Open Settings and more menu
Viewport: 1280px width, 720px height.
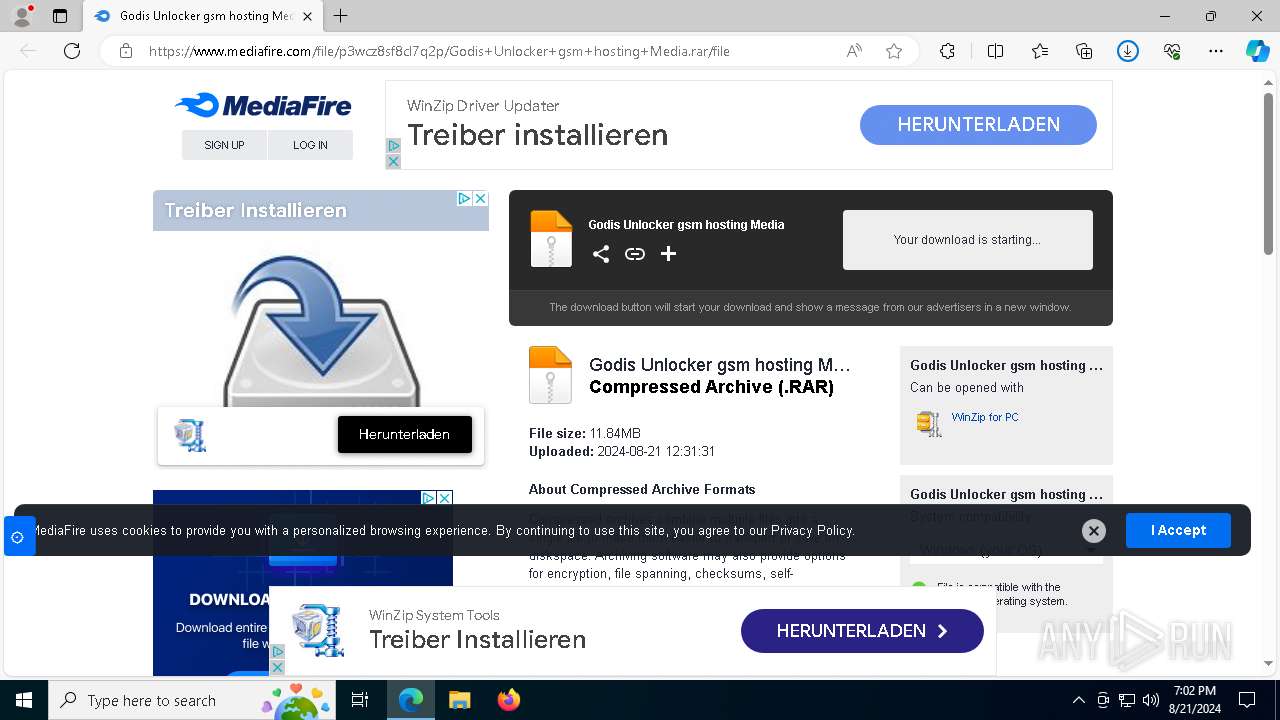tap(1216, 51)
